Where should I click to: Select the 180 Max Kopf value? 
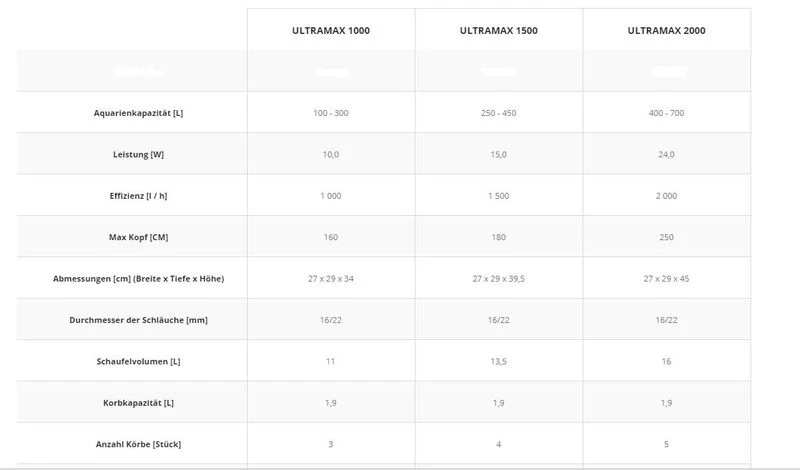pyautogui.click(x=498, y=237)
